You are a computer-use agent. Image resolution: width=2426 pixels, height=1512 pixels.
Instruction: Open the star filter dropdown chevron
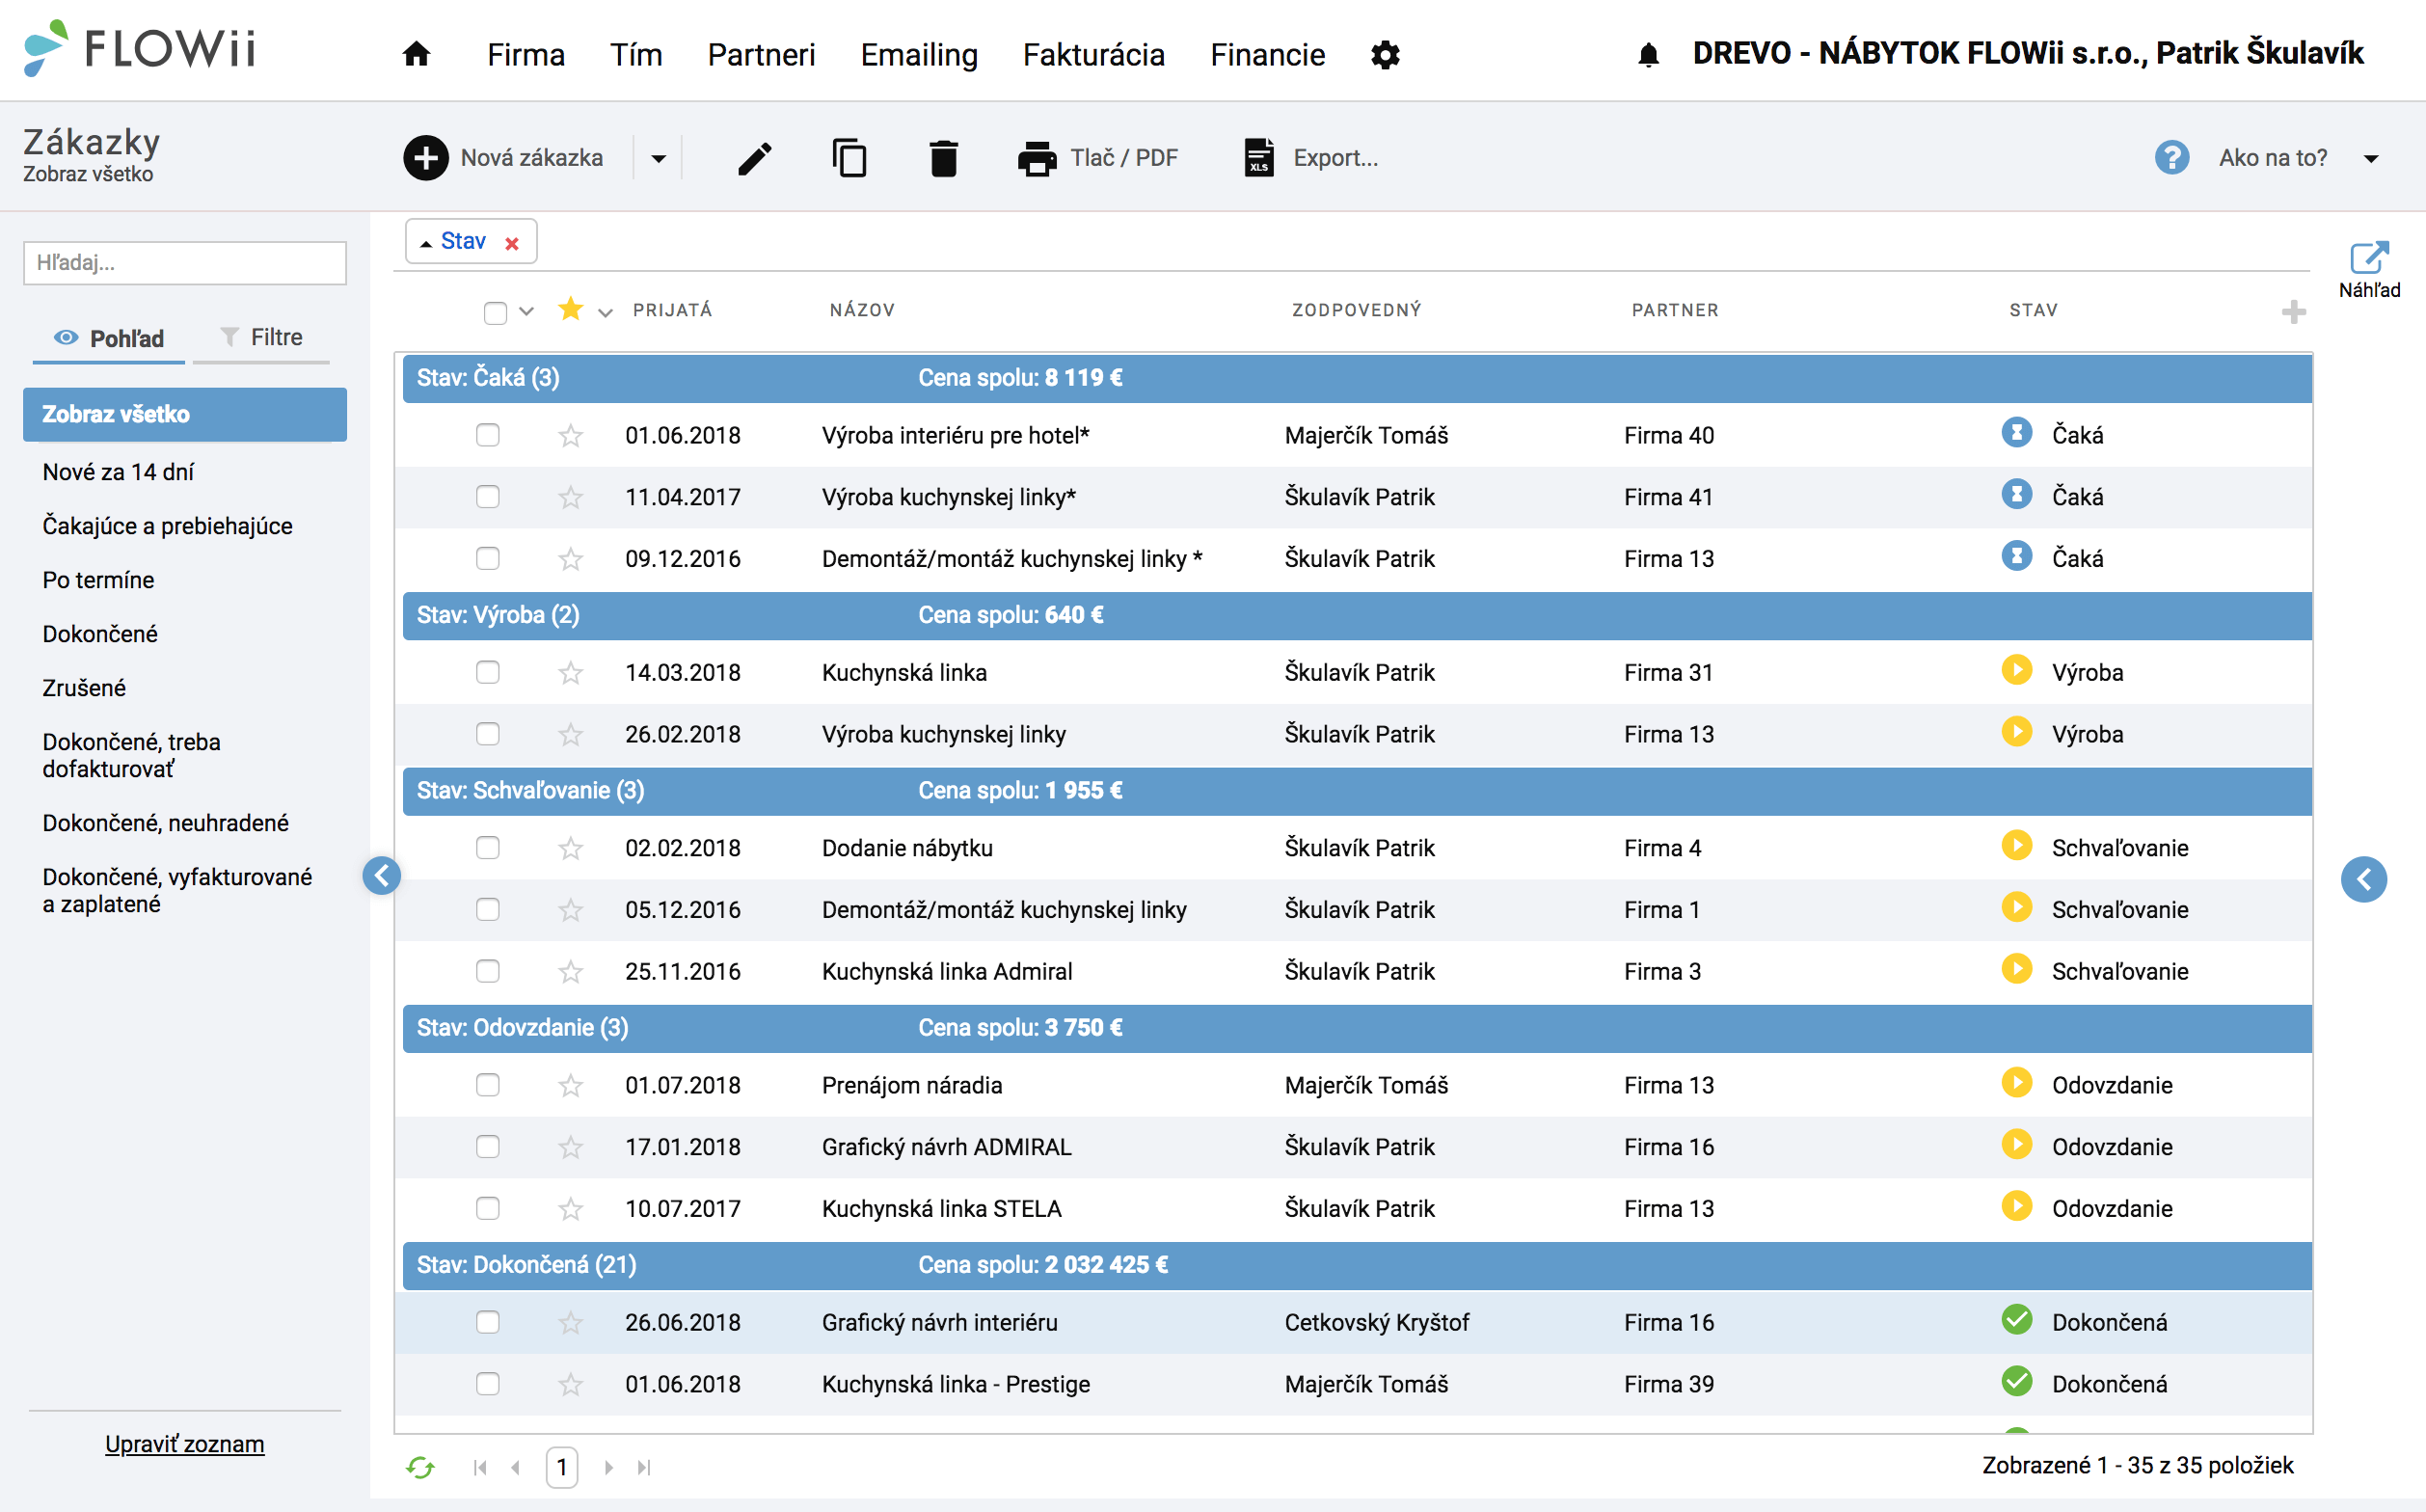[605, 313]
